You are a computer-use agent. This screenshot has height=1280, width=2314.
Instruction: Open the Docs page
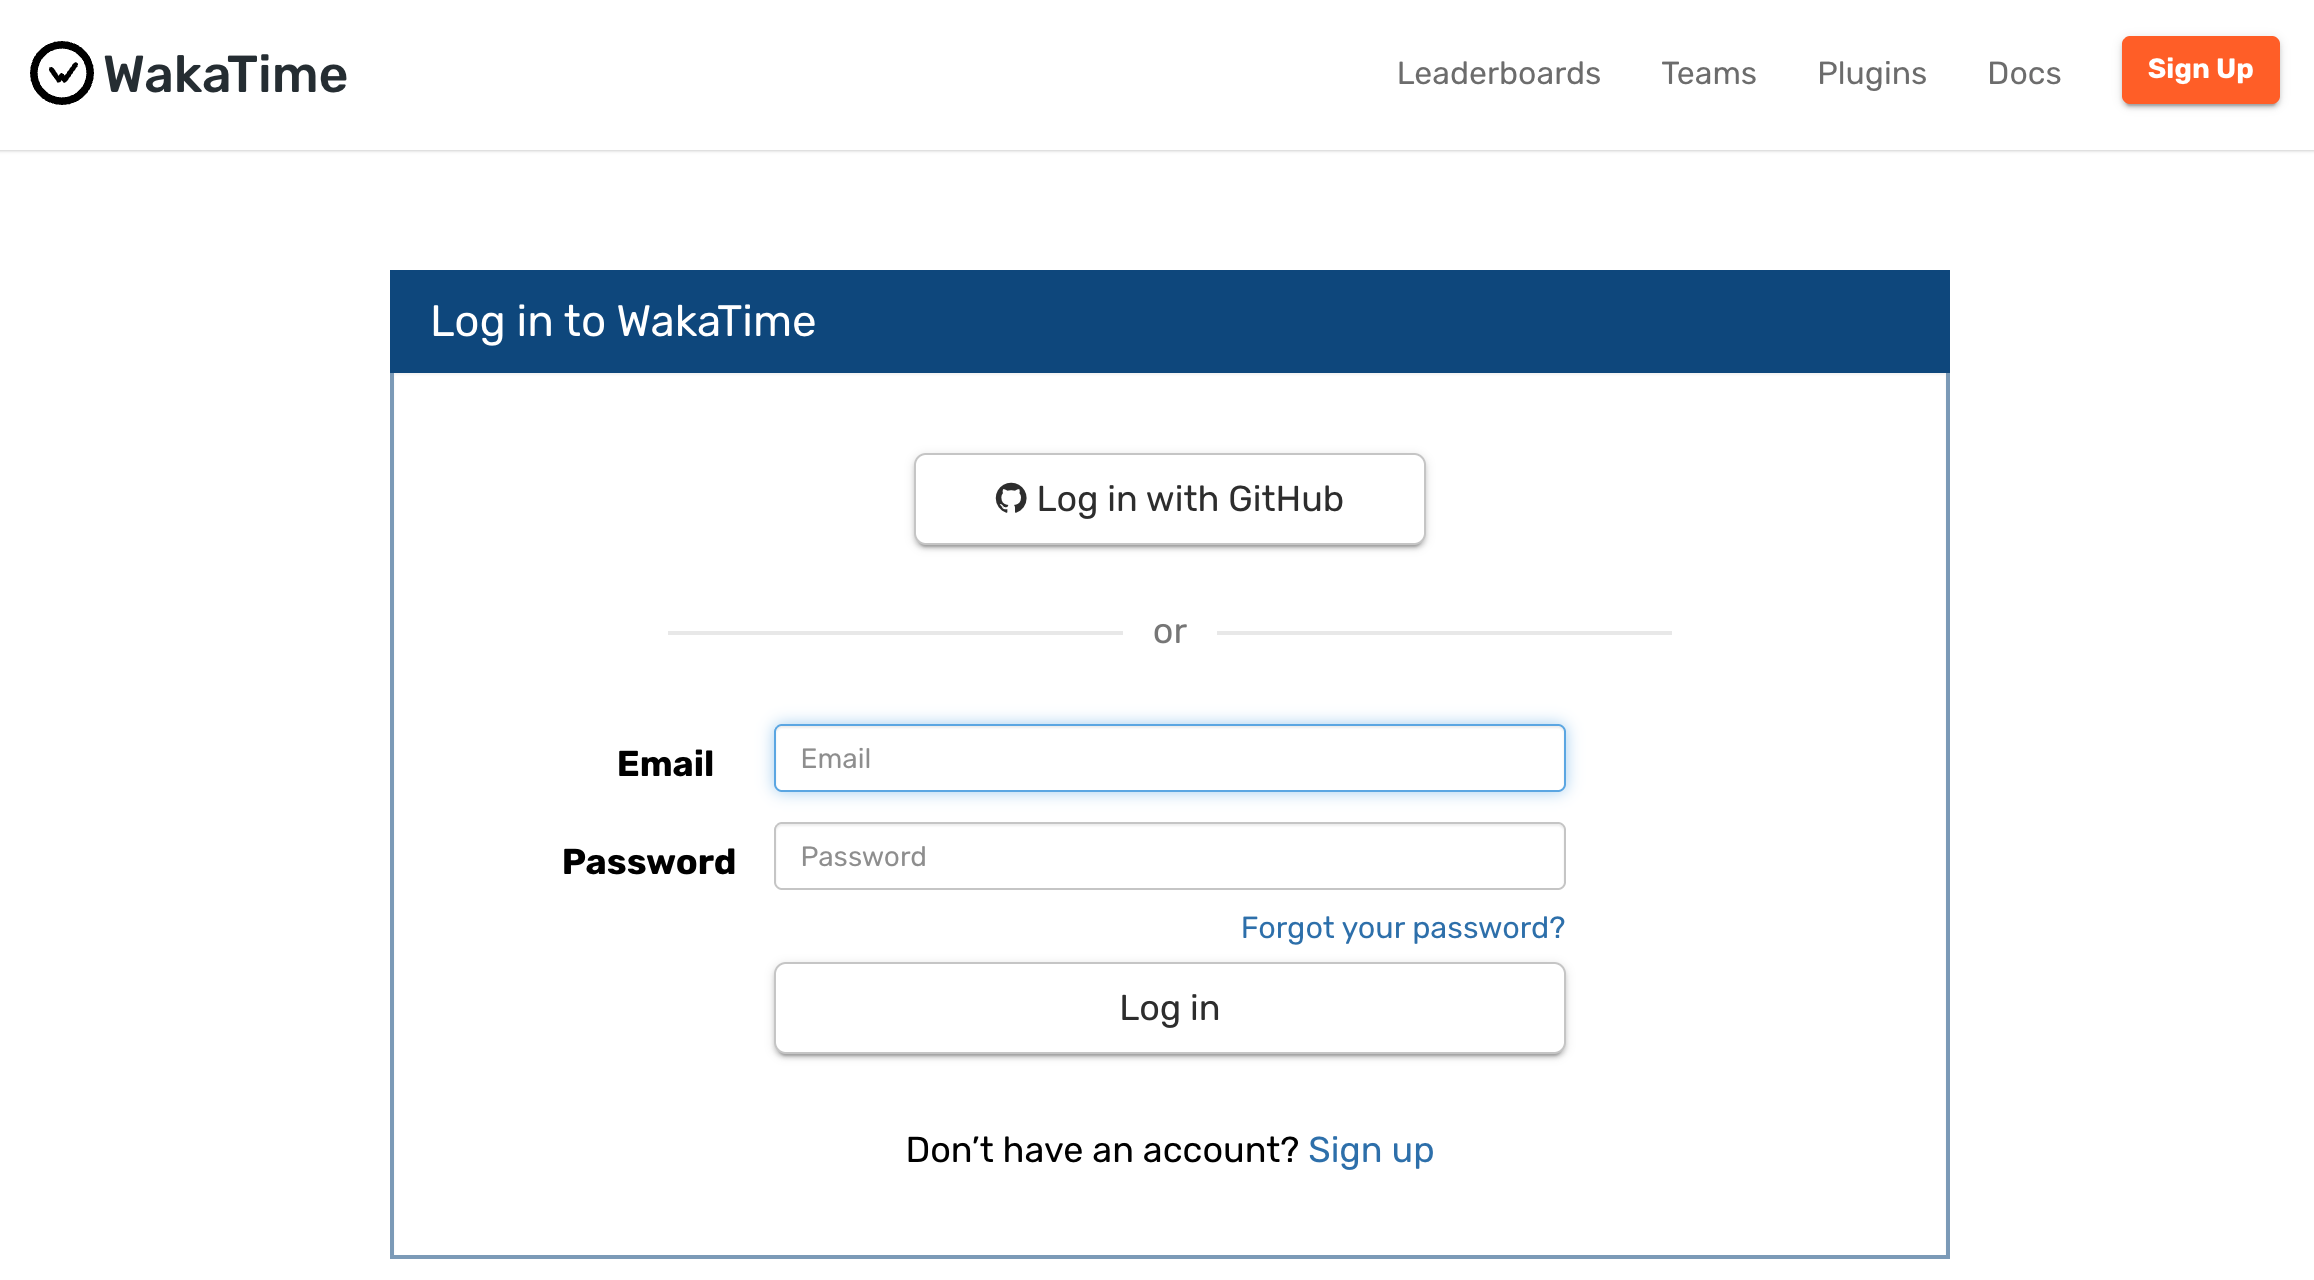click(2023, 72)
